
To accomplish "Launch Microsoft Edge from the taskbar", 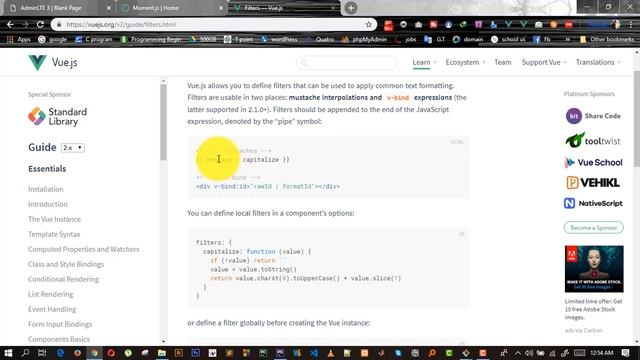I will (x=60, y=353).
